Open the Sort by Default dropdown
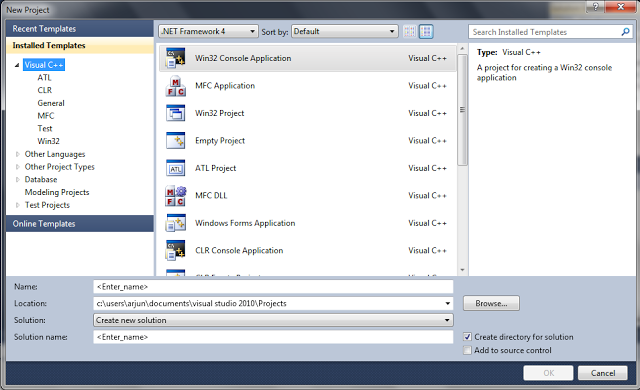The image size is (640, 390). click(x=345, y=31)
